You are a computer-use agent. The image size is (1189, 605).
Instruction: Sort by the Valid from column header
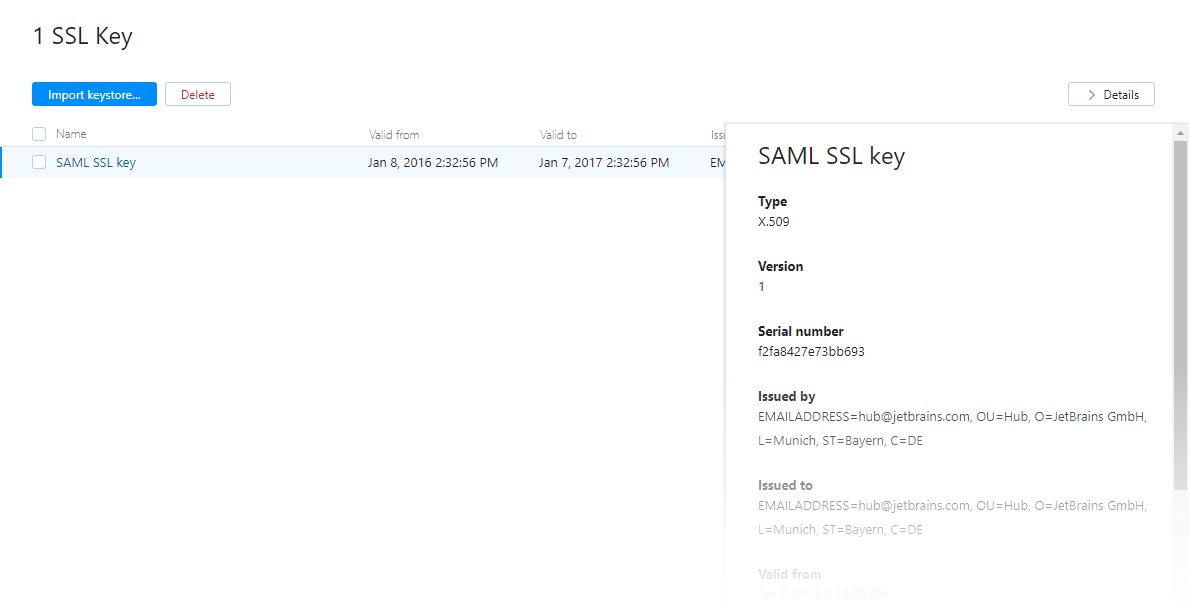click(x=394, y=134)
